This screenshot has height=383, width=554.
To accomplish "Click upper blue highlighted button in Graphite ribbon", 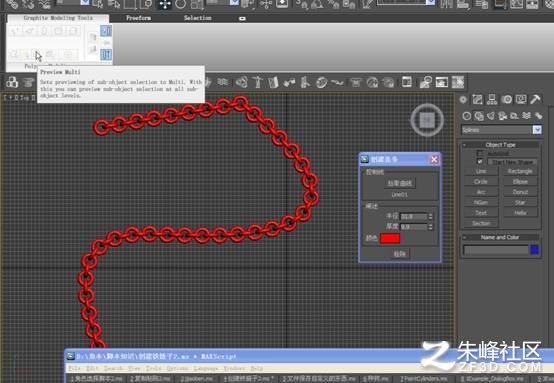I will point(106,31).
